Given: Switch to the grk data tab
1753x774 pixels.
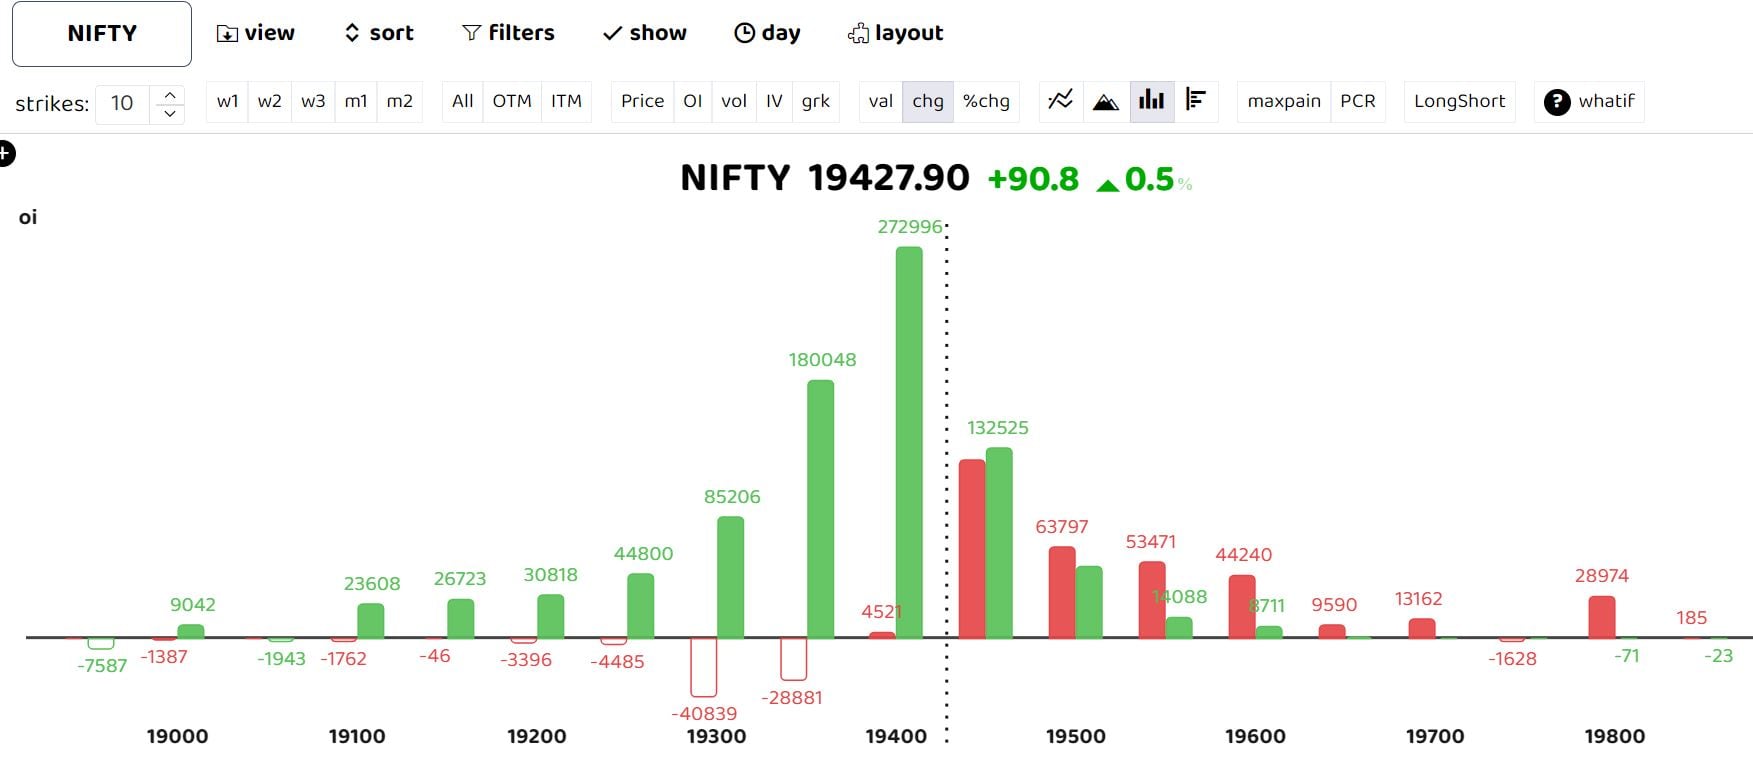Looking at the screenshot, I should pos(816,101).
